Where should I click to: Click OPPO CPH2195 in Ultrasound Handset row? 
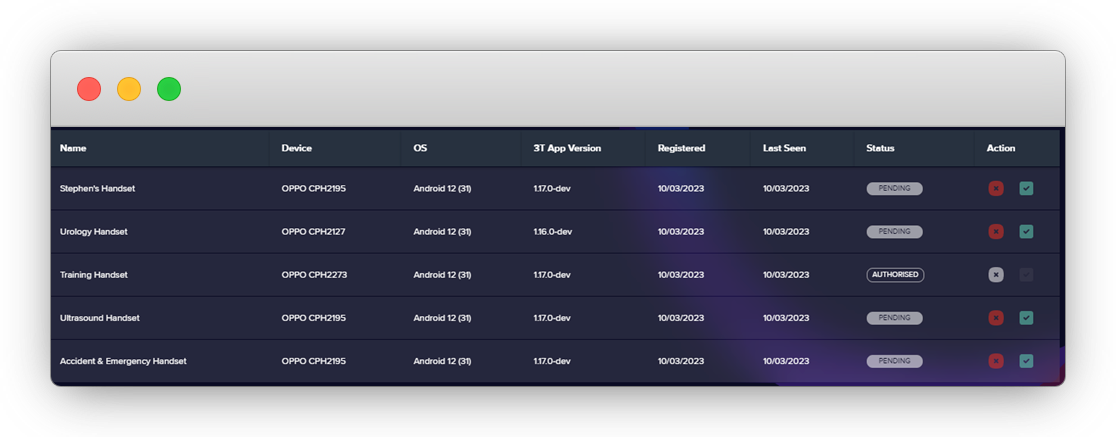[314, 317]
